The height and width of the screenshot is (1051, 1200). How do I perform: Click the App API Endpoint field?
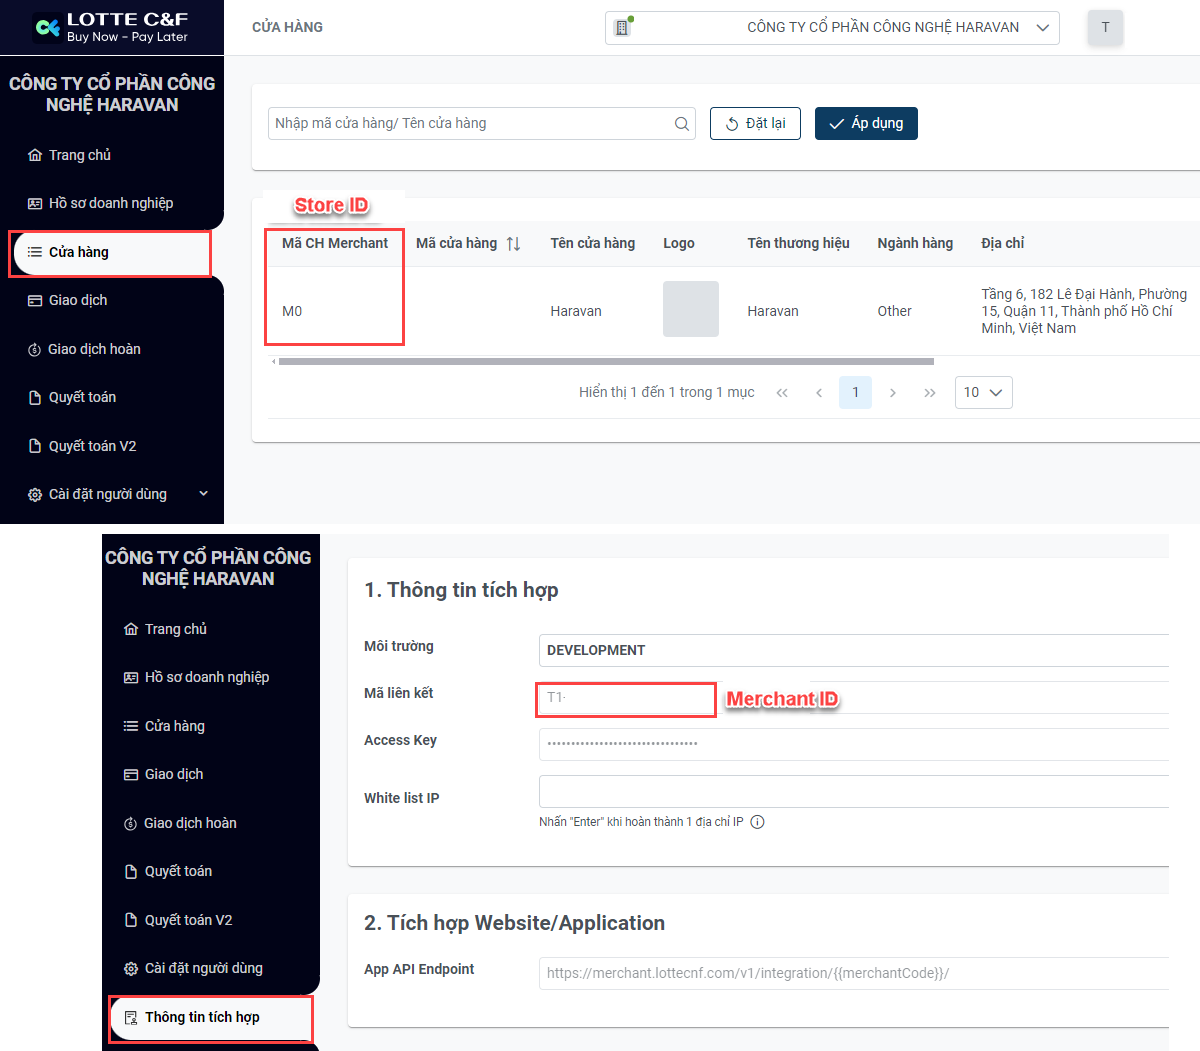[854, 973]
